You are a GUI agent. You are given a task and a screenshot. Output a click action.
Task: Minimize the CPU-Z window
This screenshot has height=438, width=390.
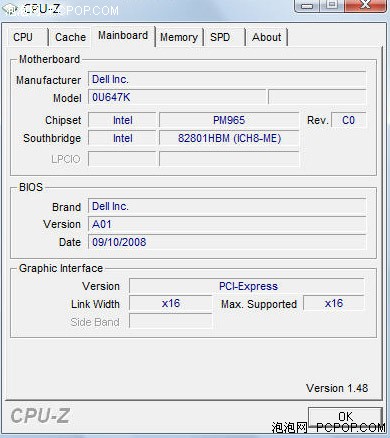coord(307,5)
